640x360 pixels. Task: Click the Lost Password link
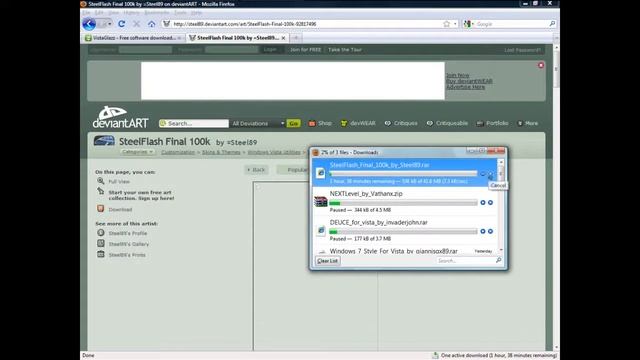pos(522,50)
